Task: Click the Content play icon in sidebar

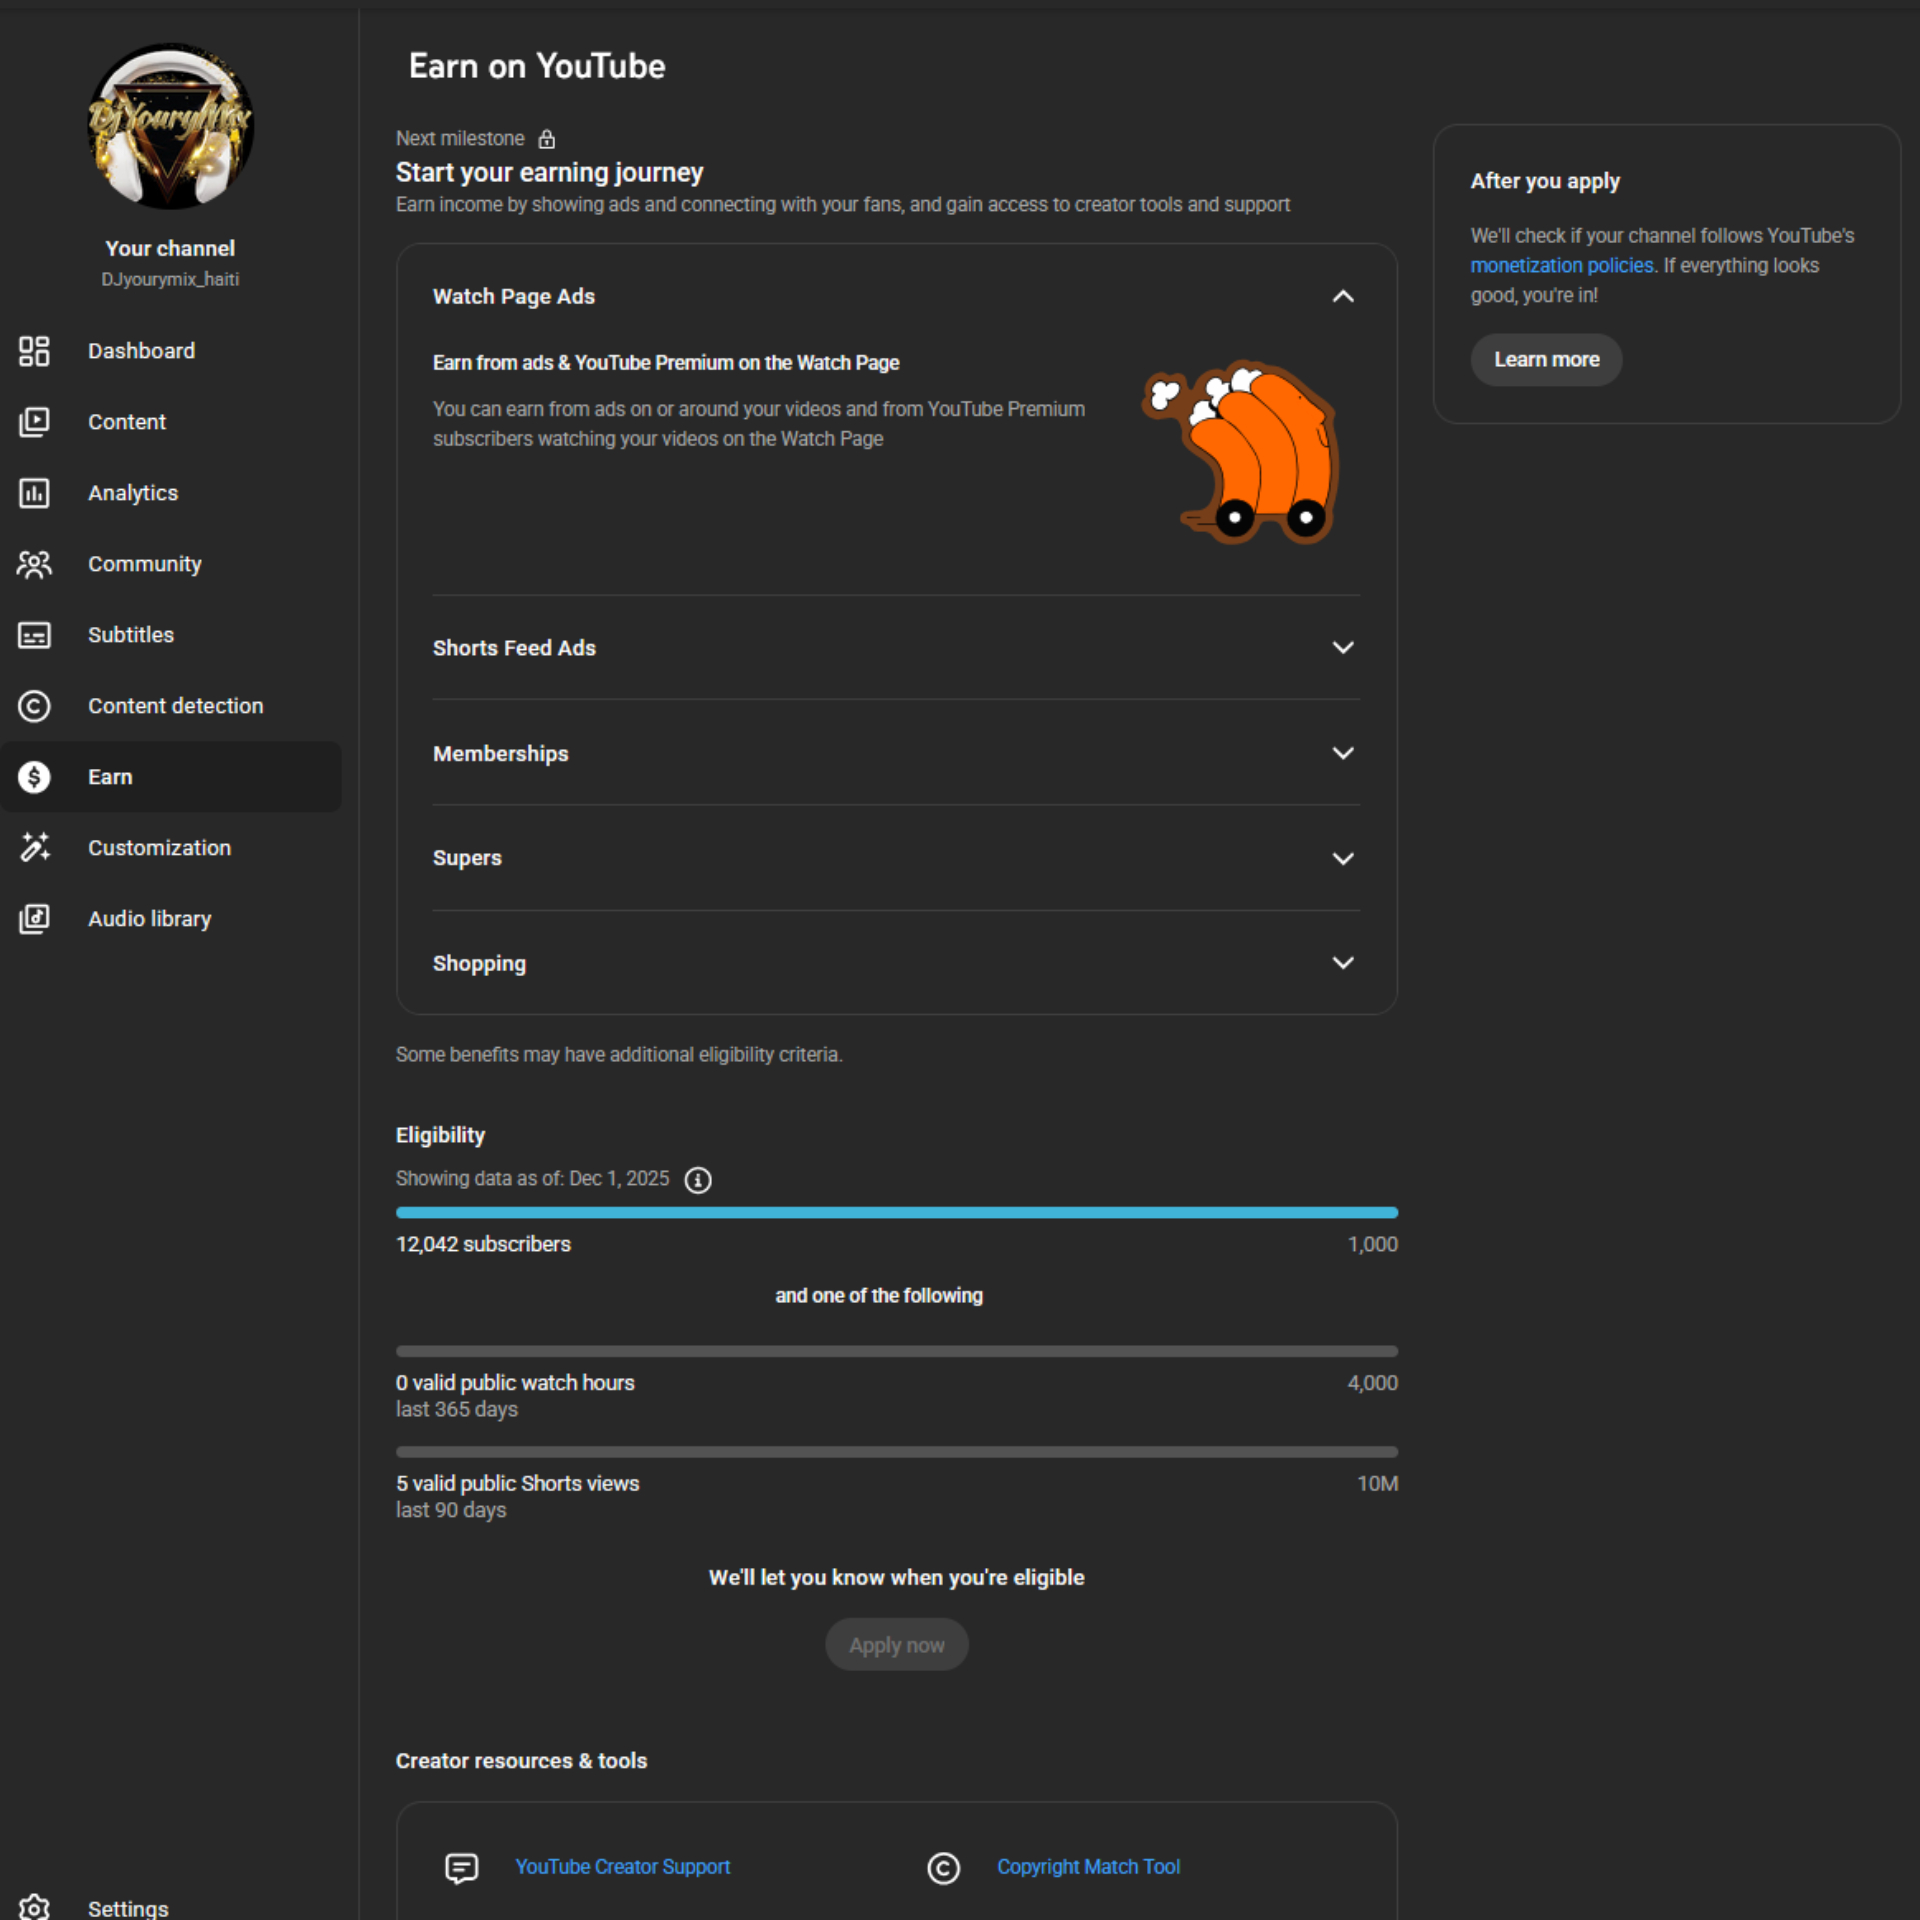Action: pyautogui.click(x=34, y=422)
